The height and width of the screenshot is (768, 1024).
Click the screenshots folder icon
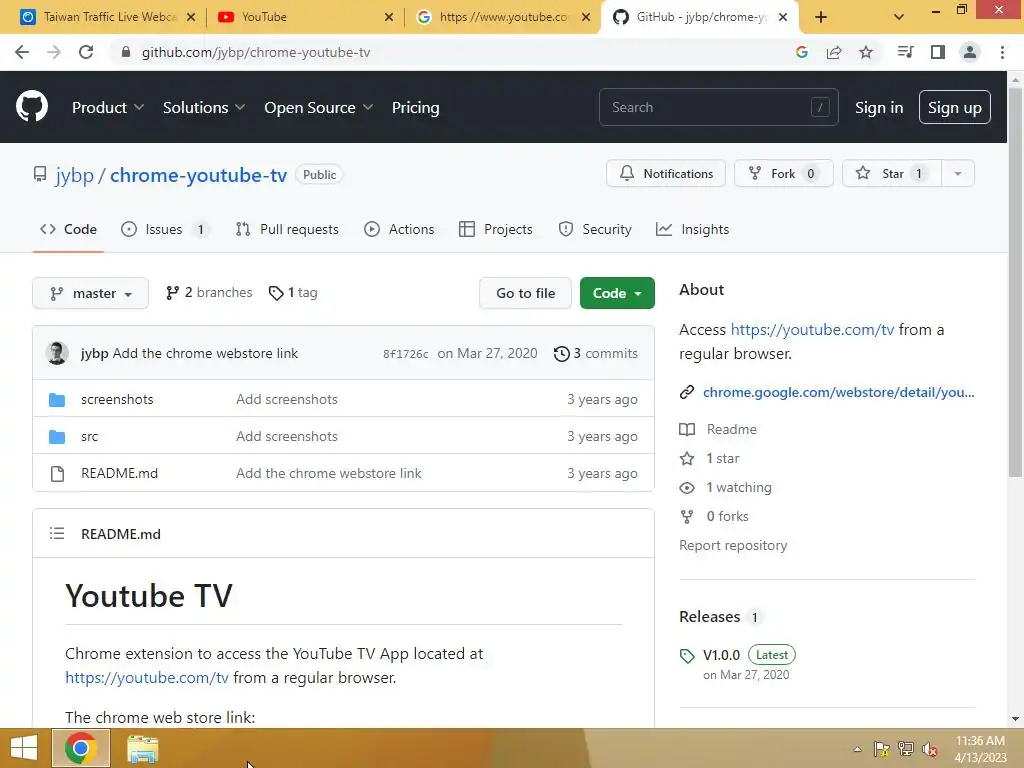pyautogui.click(x=57, y=399)
